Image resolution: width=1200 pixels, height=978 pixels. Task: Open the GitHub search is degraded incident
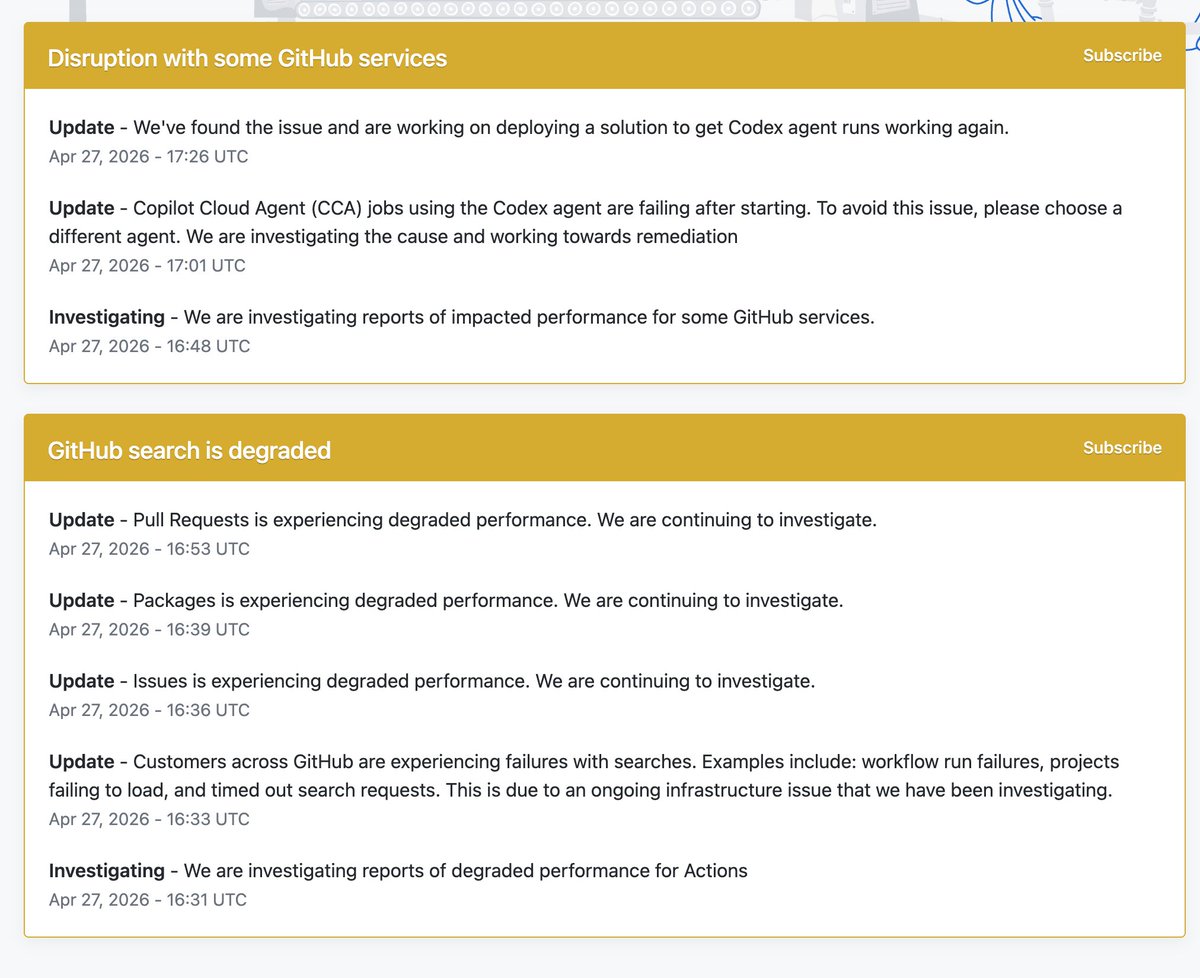coord(189,450)
